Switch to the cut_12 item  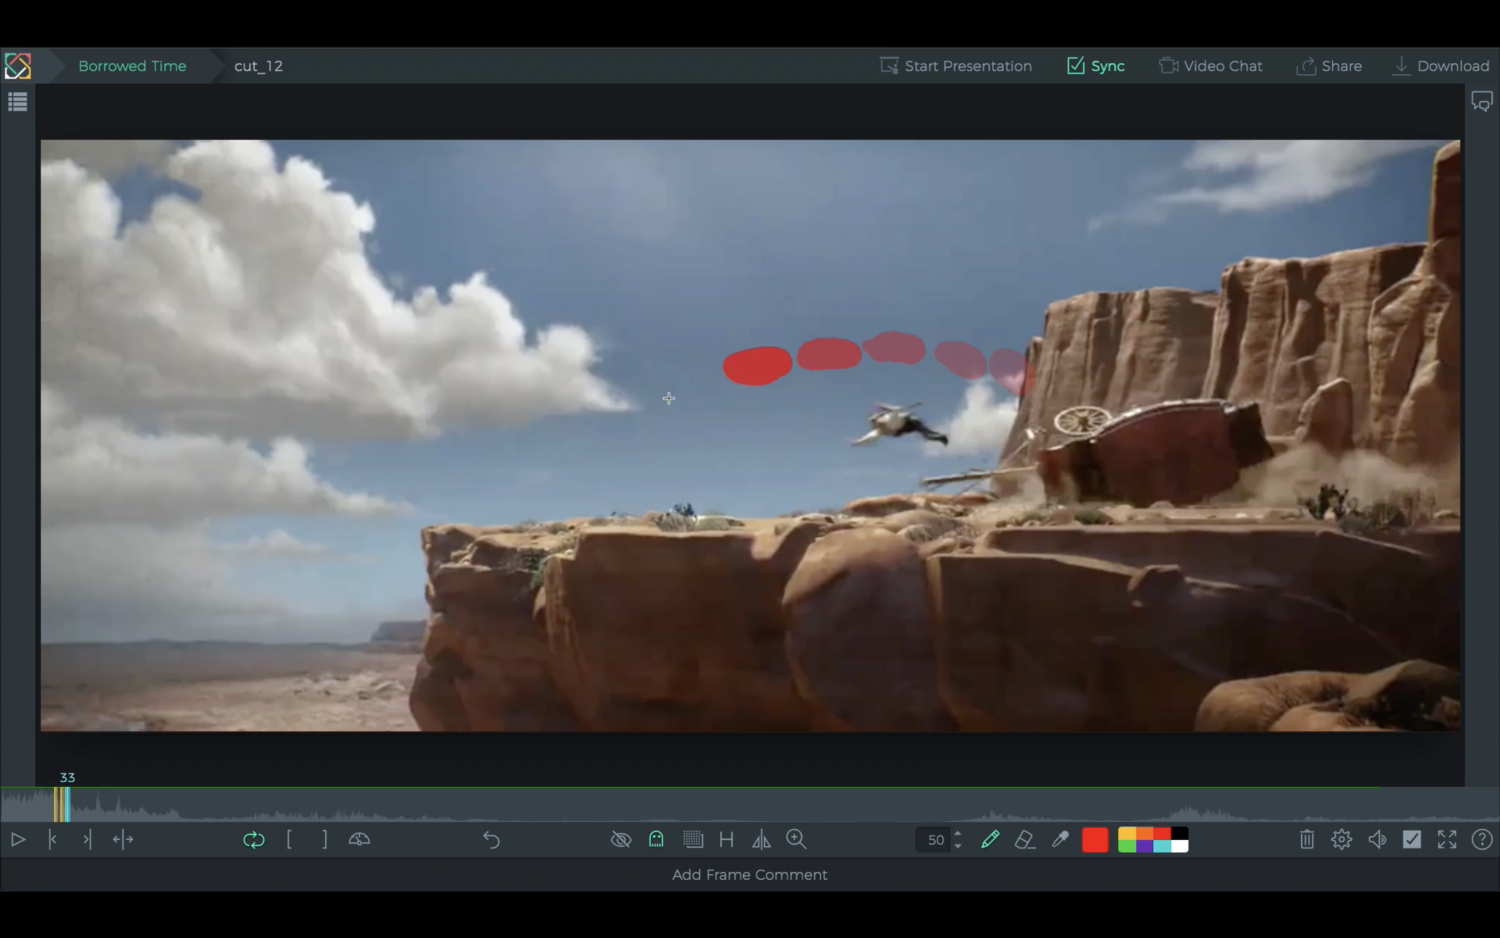coord(258,66)
